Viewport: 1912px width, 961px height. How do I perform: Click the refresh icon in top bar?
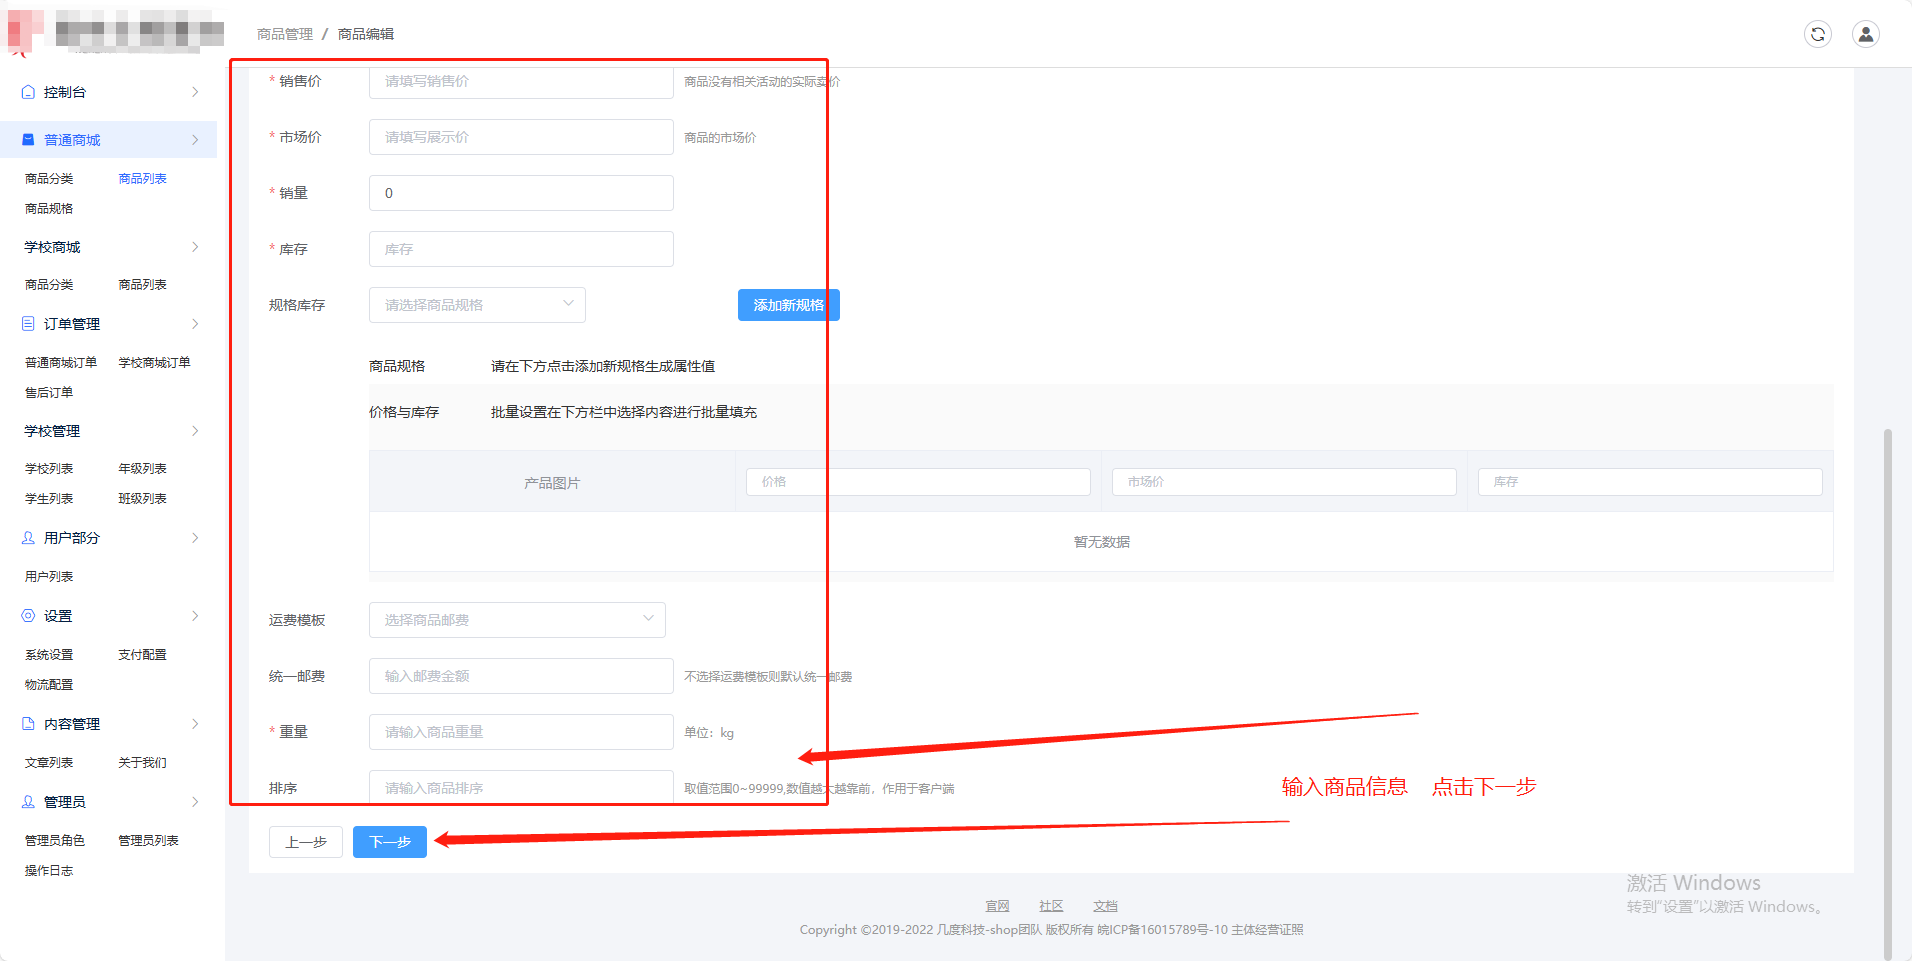[1817, 34]
